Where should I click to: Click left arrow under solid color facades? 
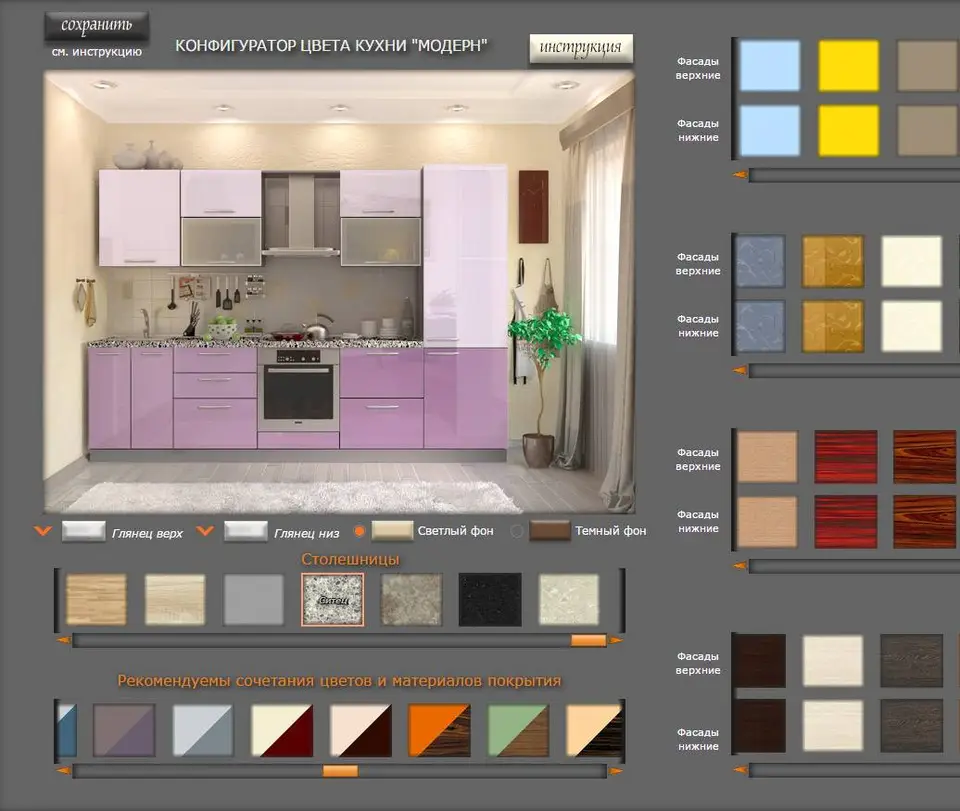point(740,175)
